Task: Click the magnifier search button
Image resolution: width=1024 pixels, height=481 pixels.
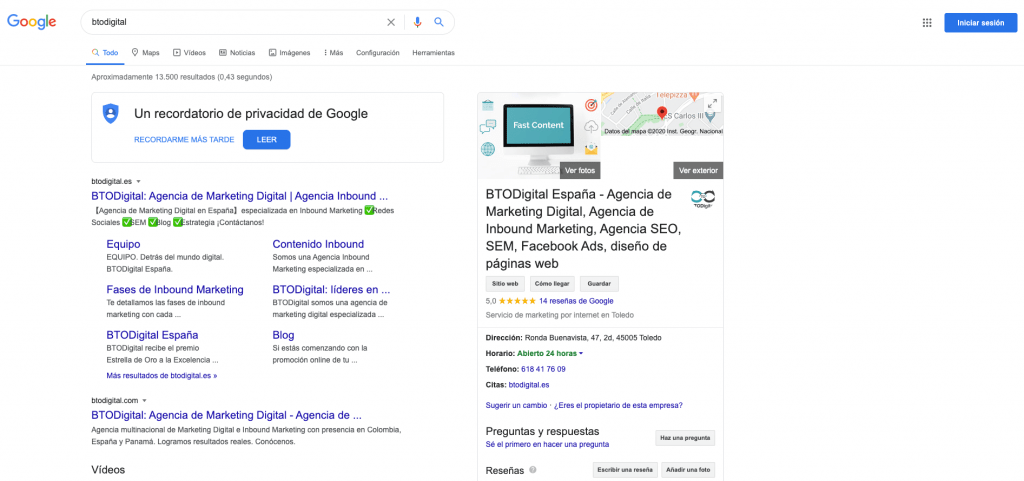Action: tap(439, 22)
